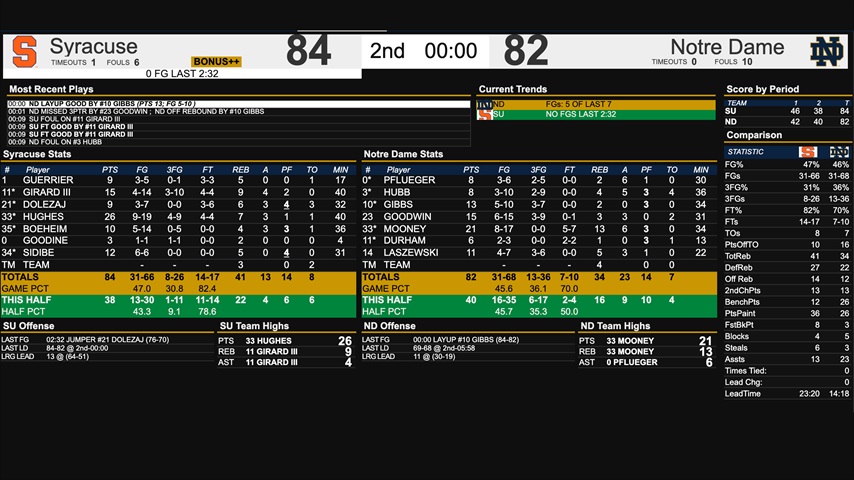Click the SU logo in Current Trends
This screenshot has height=480, width=854.
(485, 115)
